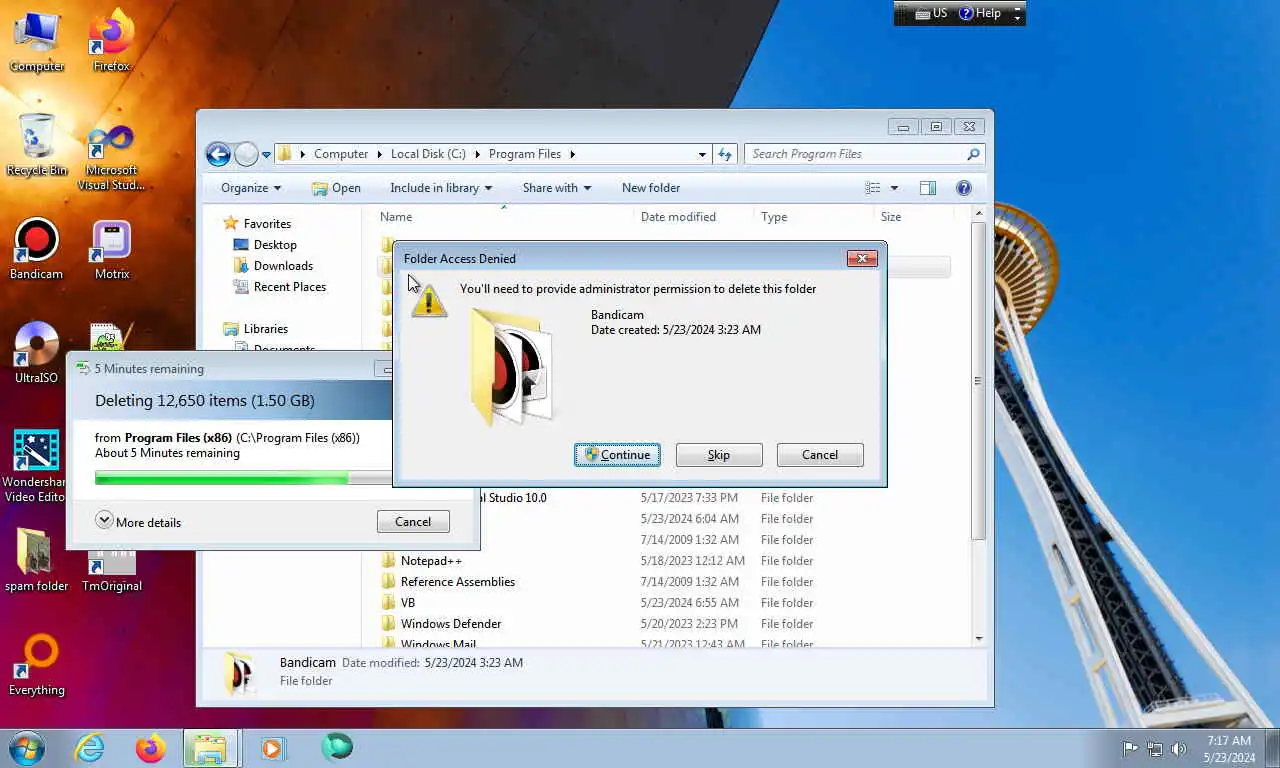Open Internet Explorer from the taskbar
1280x768 pixels.
(x=90, y=747)
